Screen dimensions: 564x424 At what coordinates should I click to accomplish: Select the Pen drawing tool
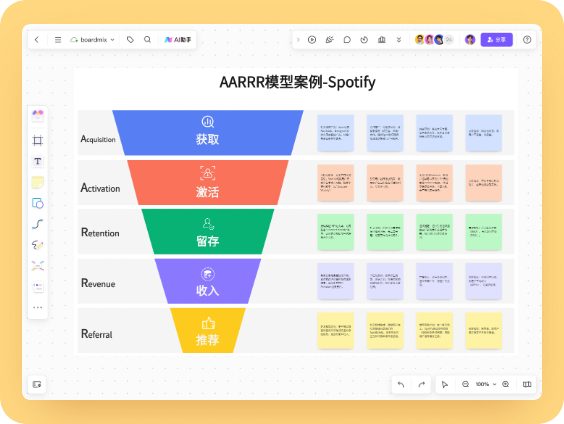38,245
